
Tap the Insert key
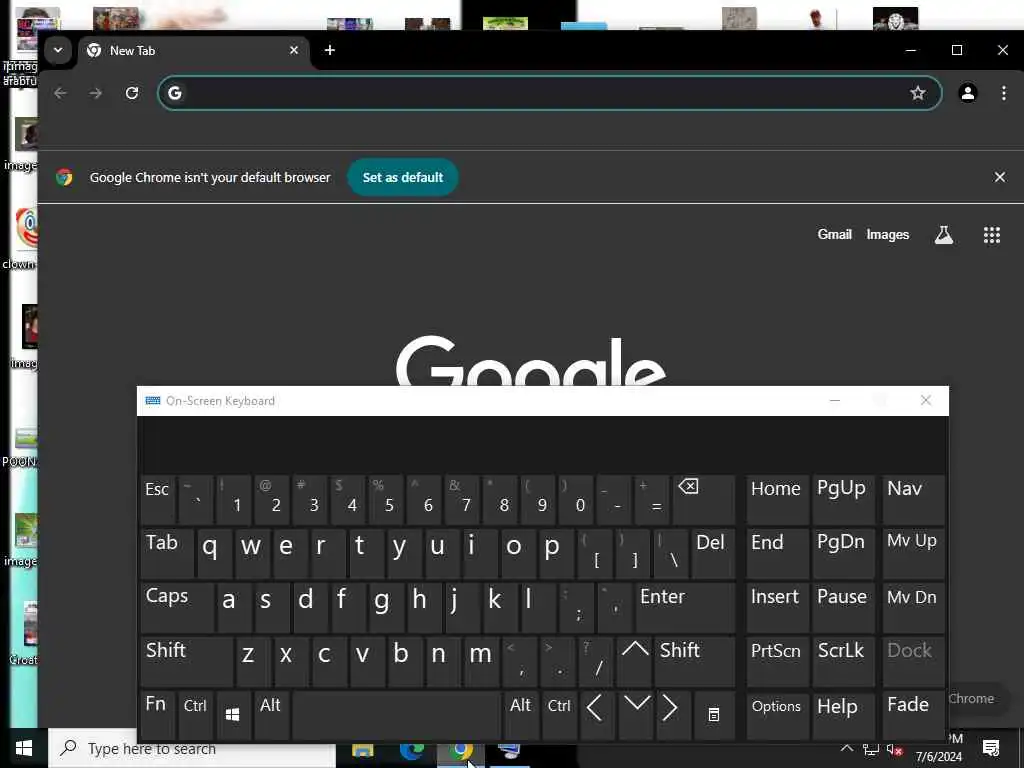pyautogui.click(x=776, y=607)
